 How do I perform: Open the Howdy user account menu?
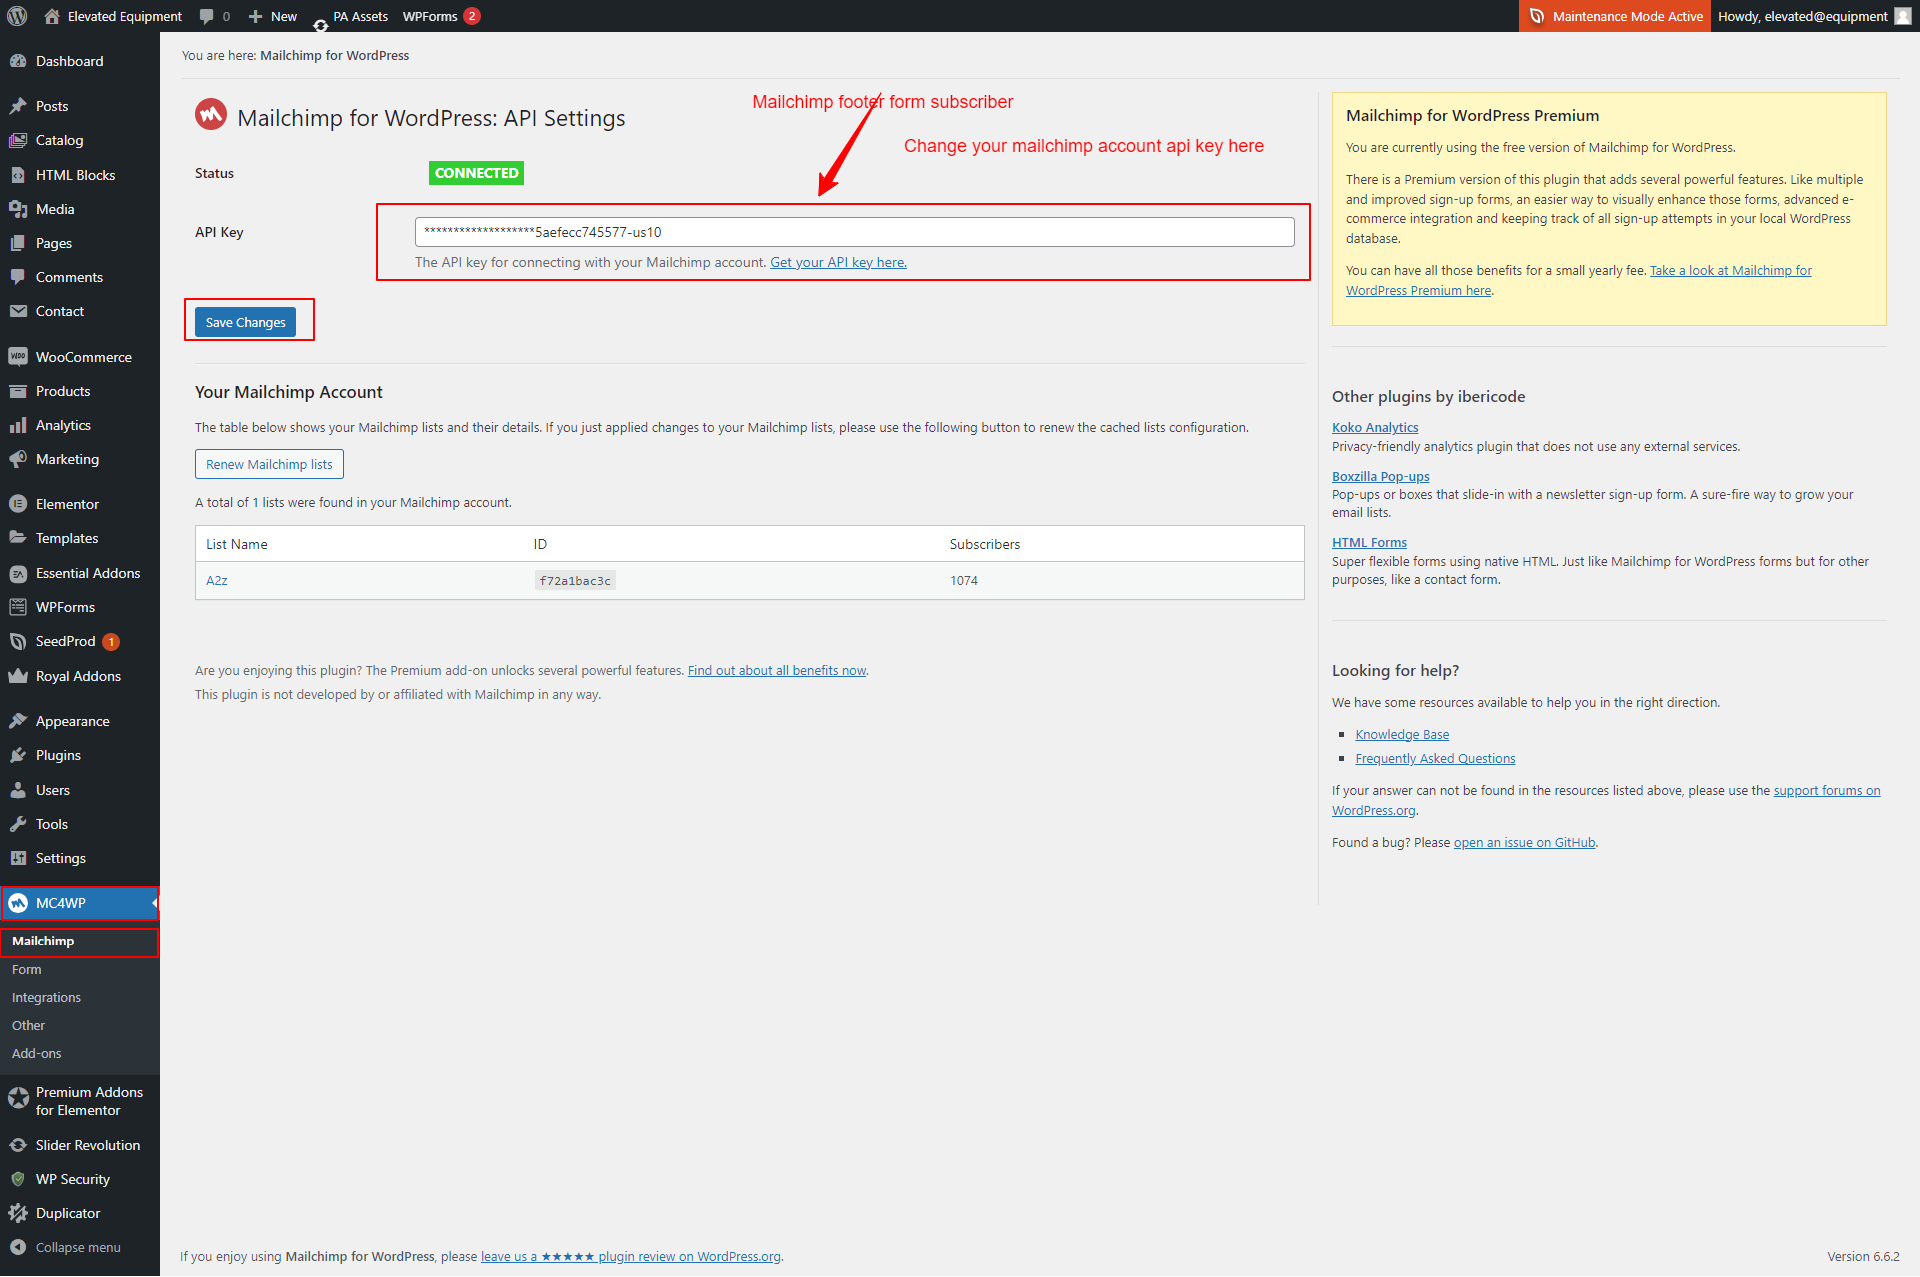coord(1812,16)
